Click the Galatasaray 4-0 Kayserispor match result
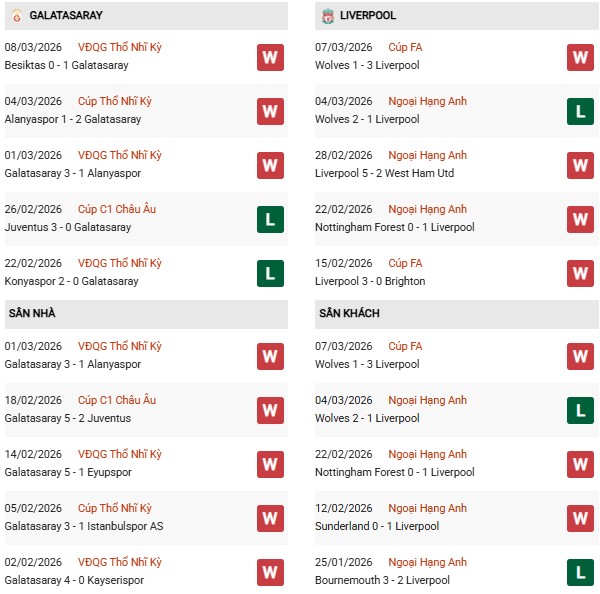Screen dimensions: 600x594 point(72,580)
